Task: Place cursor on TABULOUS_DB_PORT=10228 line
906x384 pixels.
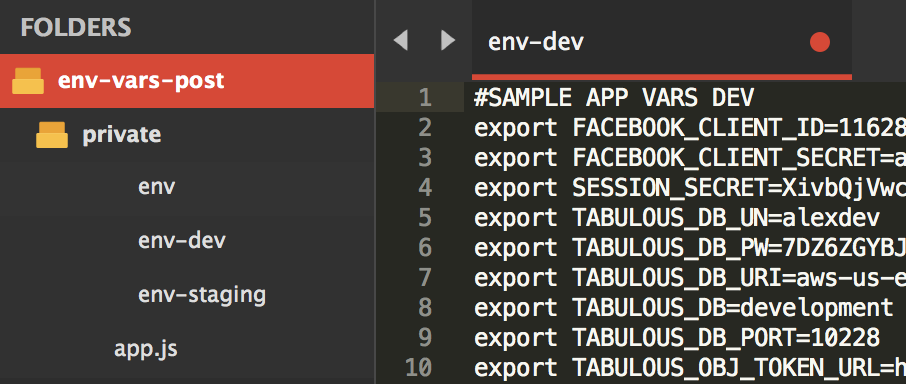Action: [x=677, y=338]
